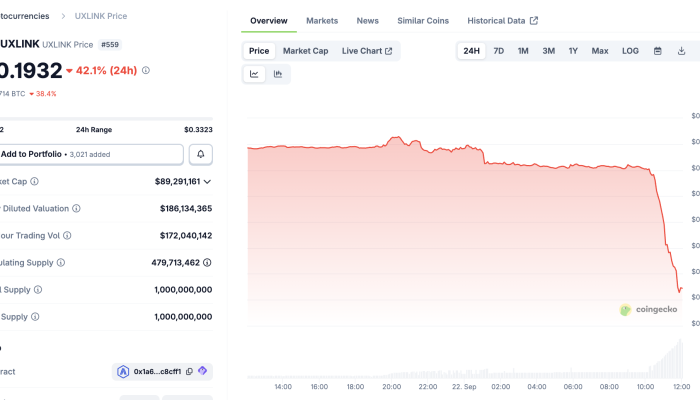The height and width of the screenshot is (400, 700).
Task: Click the Cryptocurrencies breadcrumb link
Action: [25, 16]
